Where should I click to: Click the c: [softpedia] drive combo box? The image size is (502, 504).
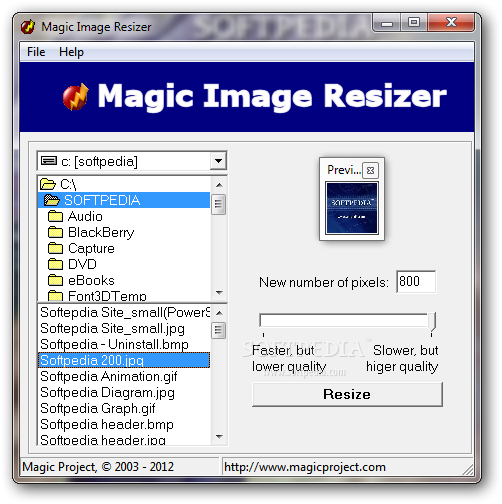[x=132, y=161]
